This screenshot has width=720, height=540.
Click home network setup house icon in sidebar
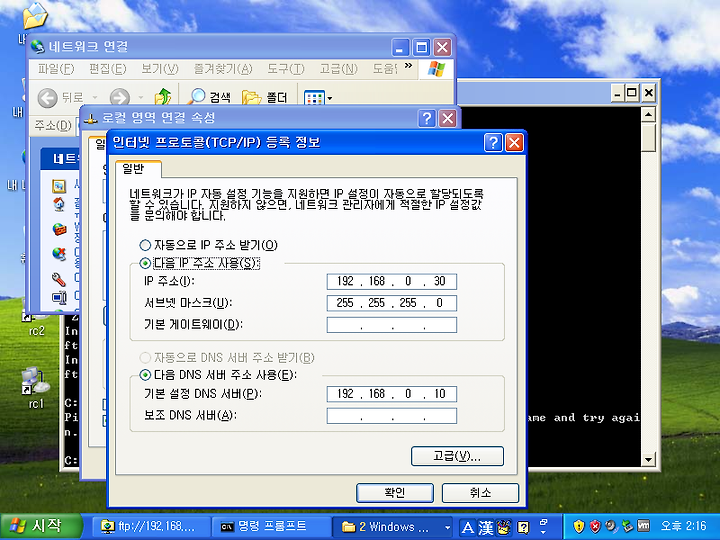point(59,204)
